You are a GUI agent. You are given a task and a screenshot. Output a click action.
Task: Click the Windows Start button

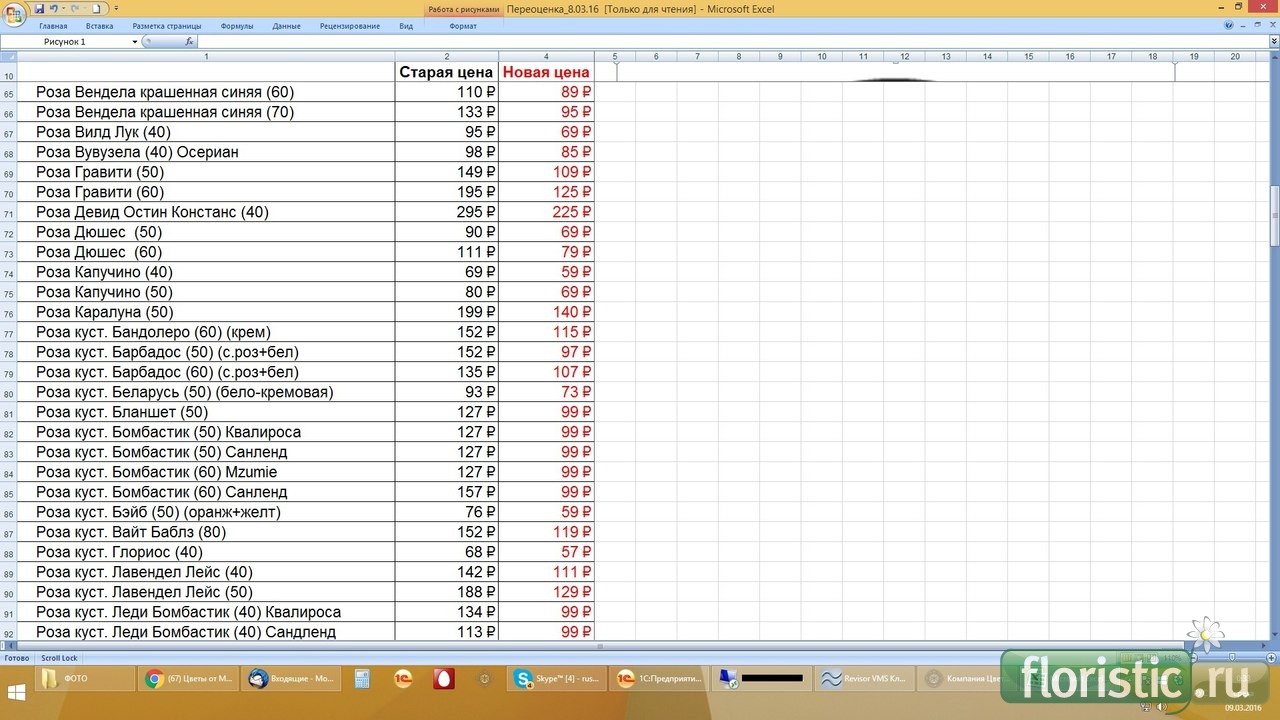coord(17,691)
